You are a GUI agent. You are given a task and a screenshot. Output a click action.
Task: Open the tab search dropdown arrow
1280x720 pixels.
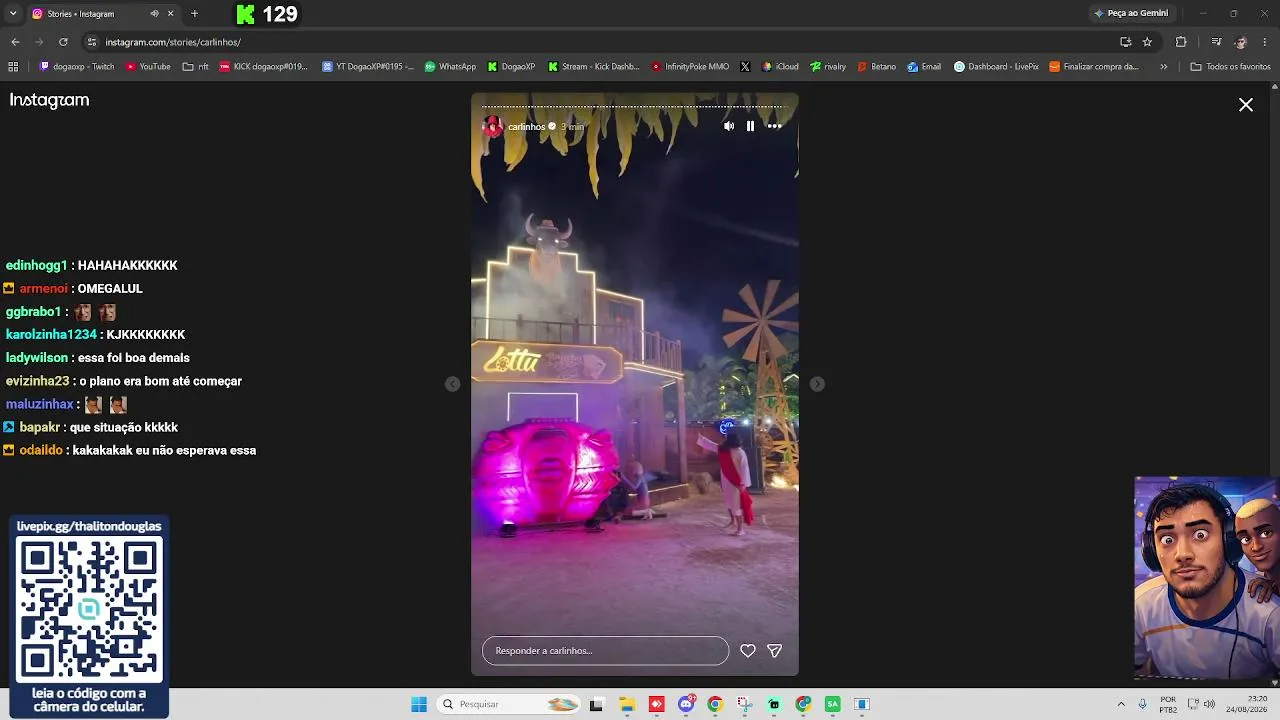[x=13, y=14]
